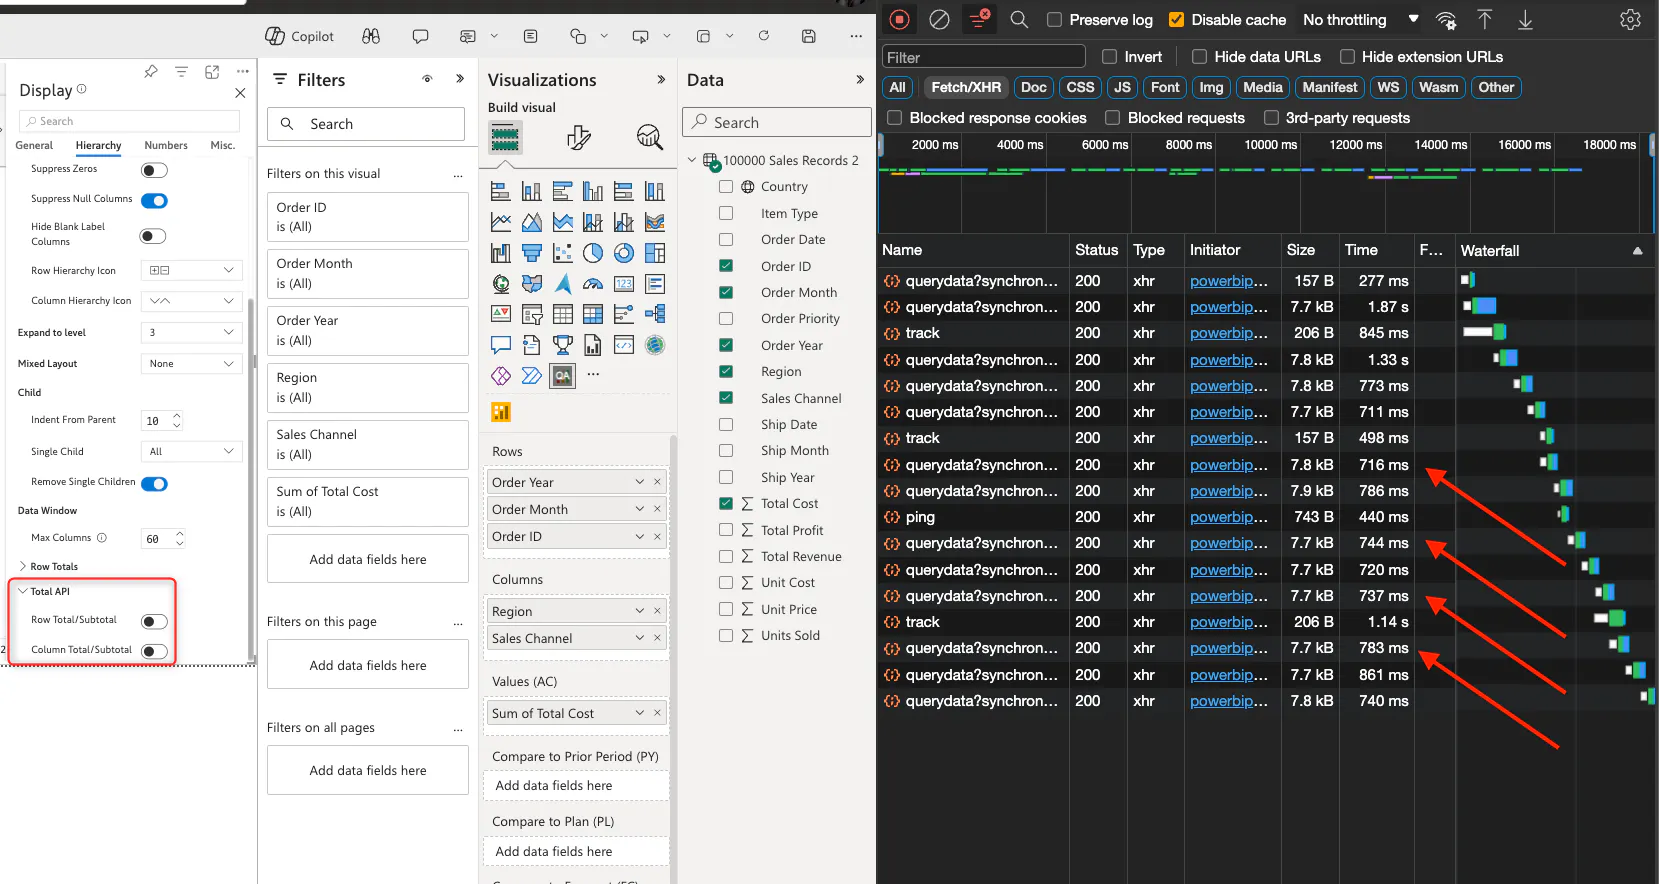Click the save icon in the top toolbar
This screenshot has width=1659, height=884.
(x=808, y=36)
